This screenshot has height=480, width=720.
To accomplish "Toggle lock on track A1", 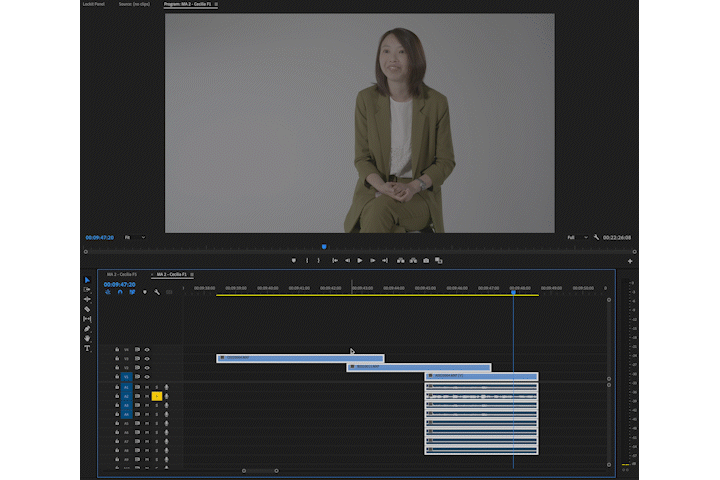I will pos(117,387).
